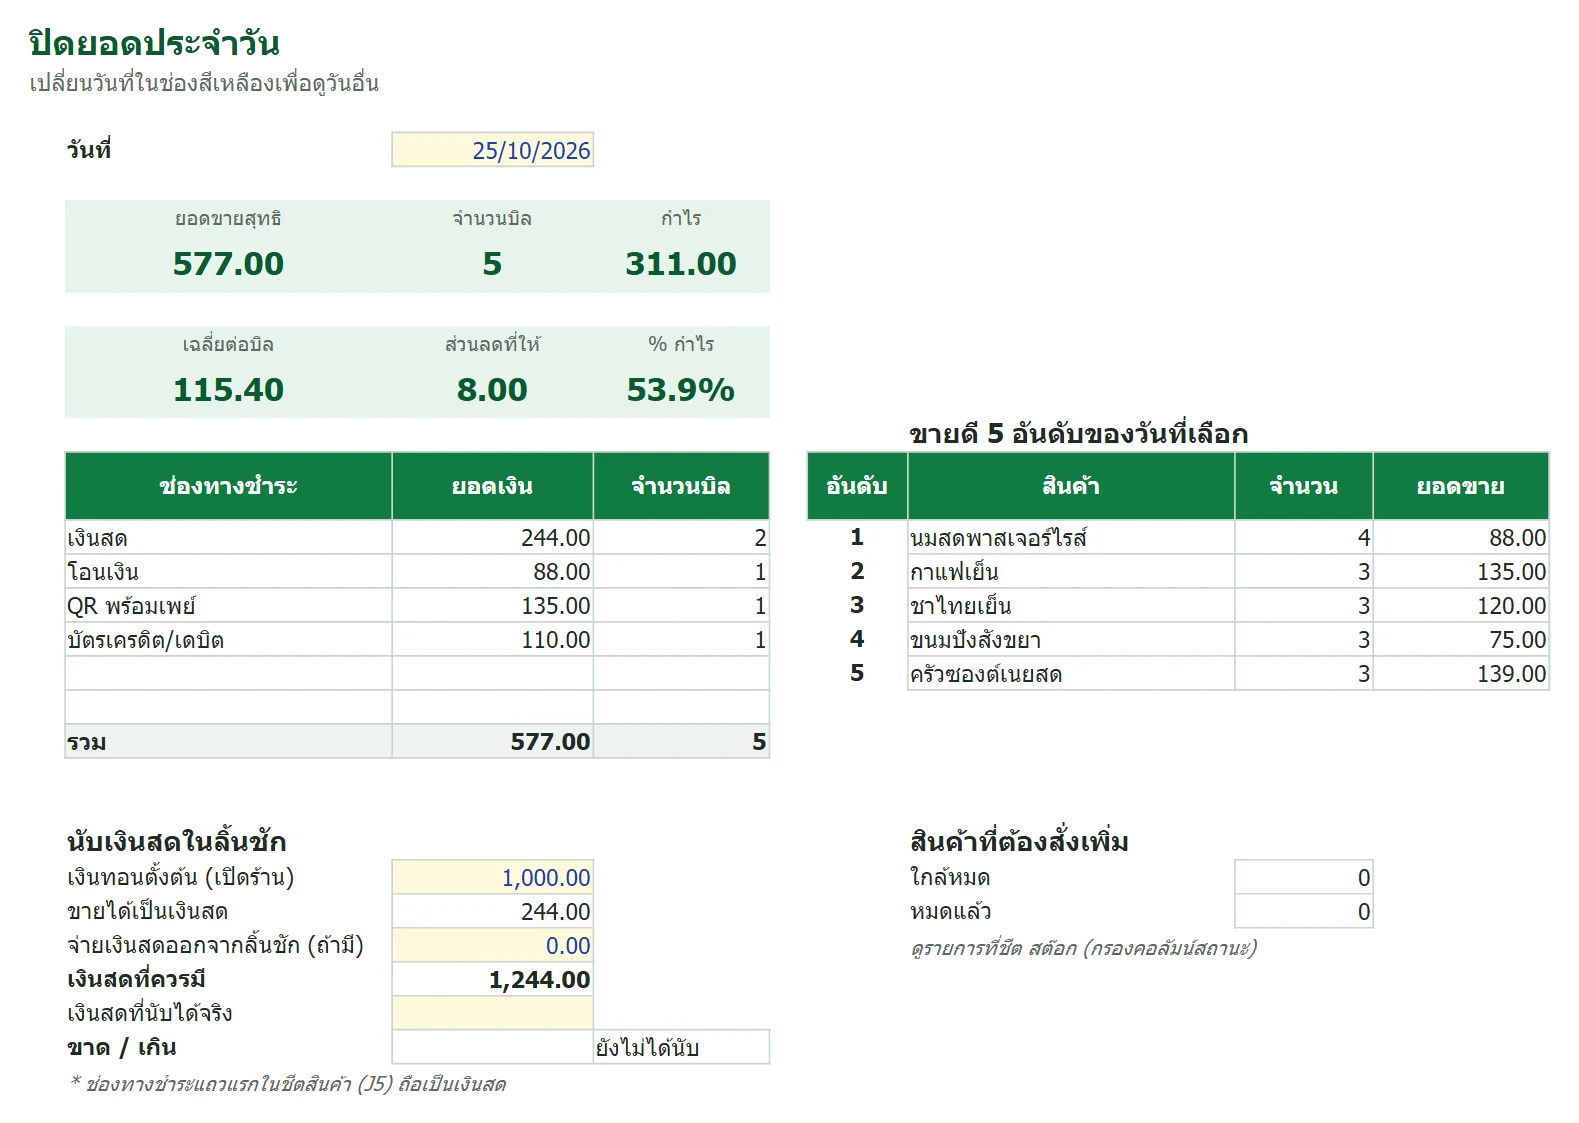Click the discount given value 8.00
1579x1123 pixels.
[492, 389]
